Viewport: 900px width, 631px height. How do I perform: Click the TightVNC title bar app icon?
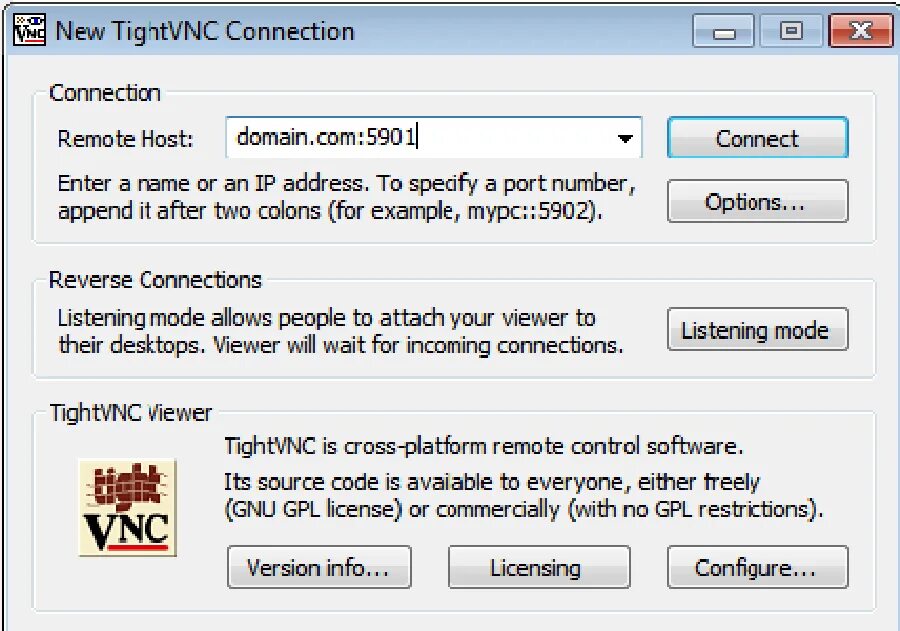coord(29,30)
